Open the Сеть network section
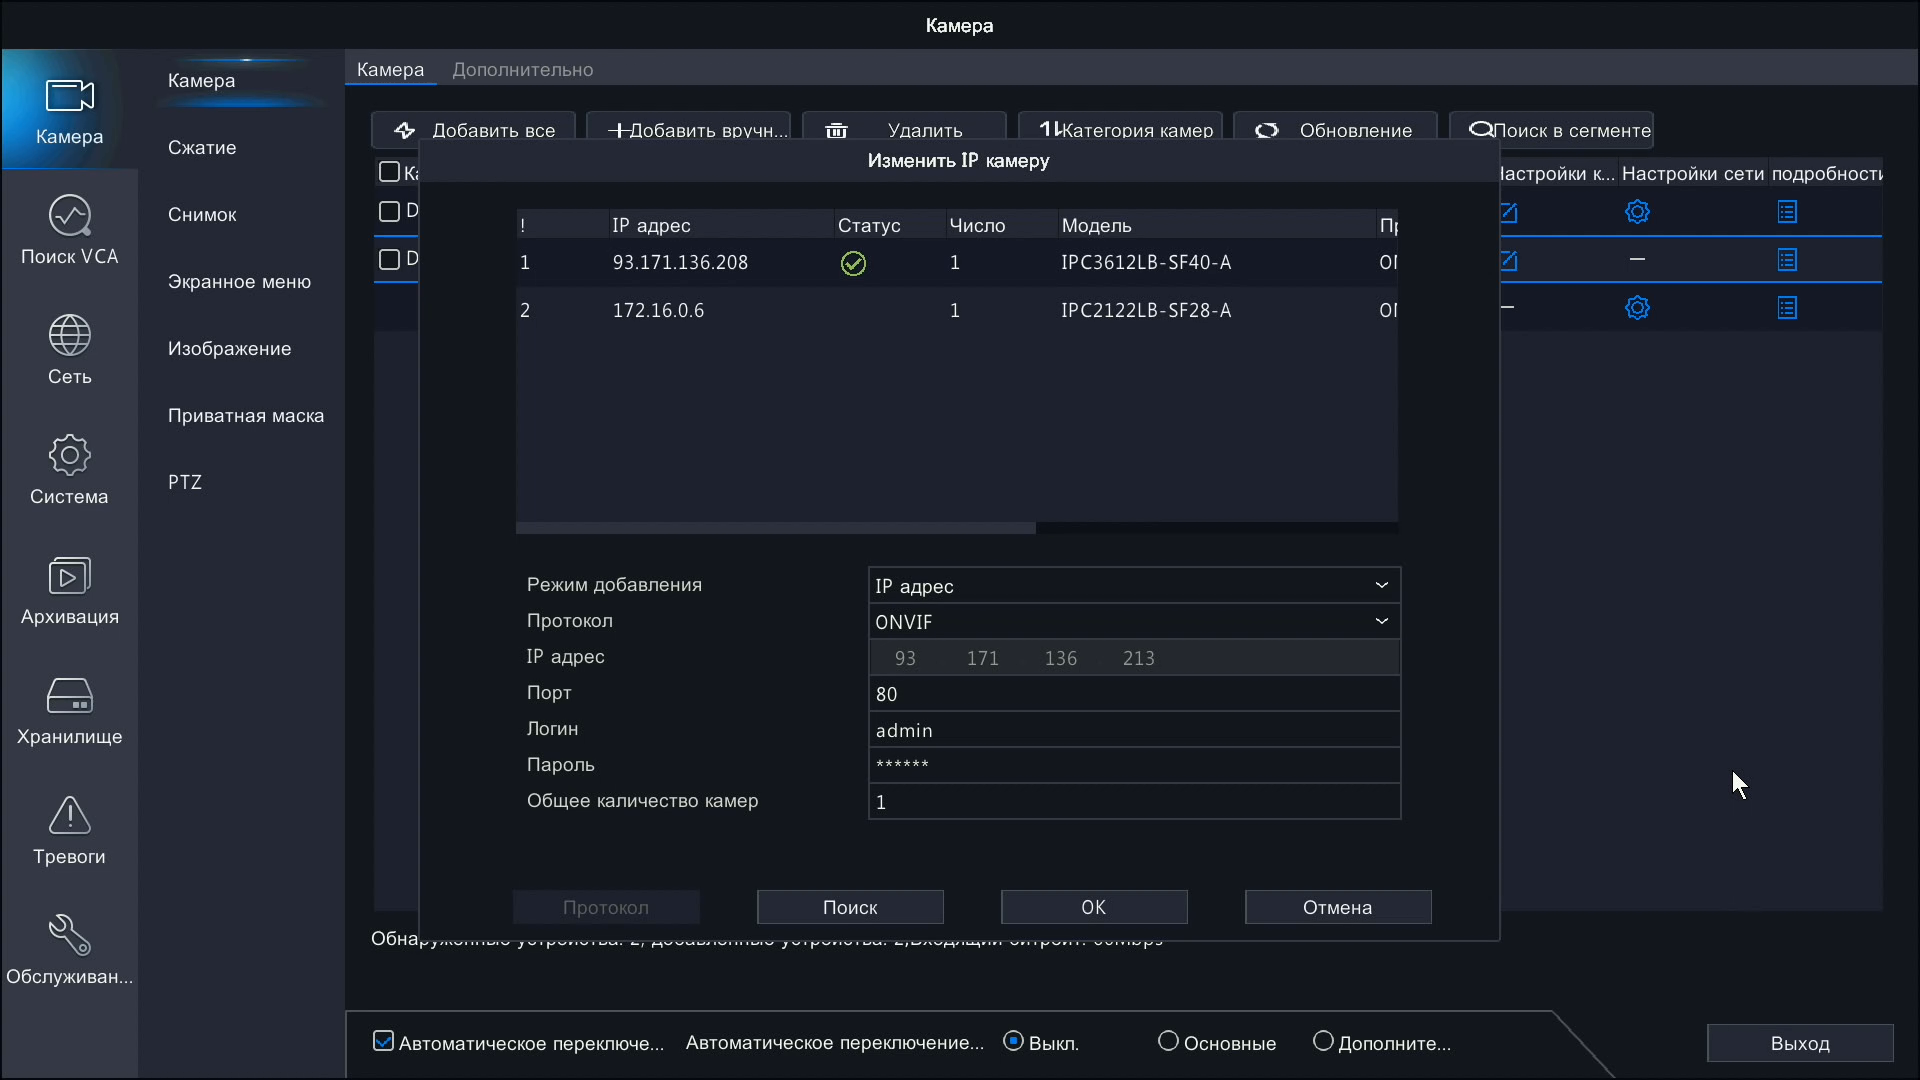This screenshot has width=1920, height=1080. (x=69, y=350)
